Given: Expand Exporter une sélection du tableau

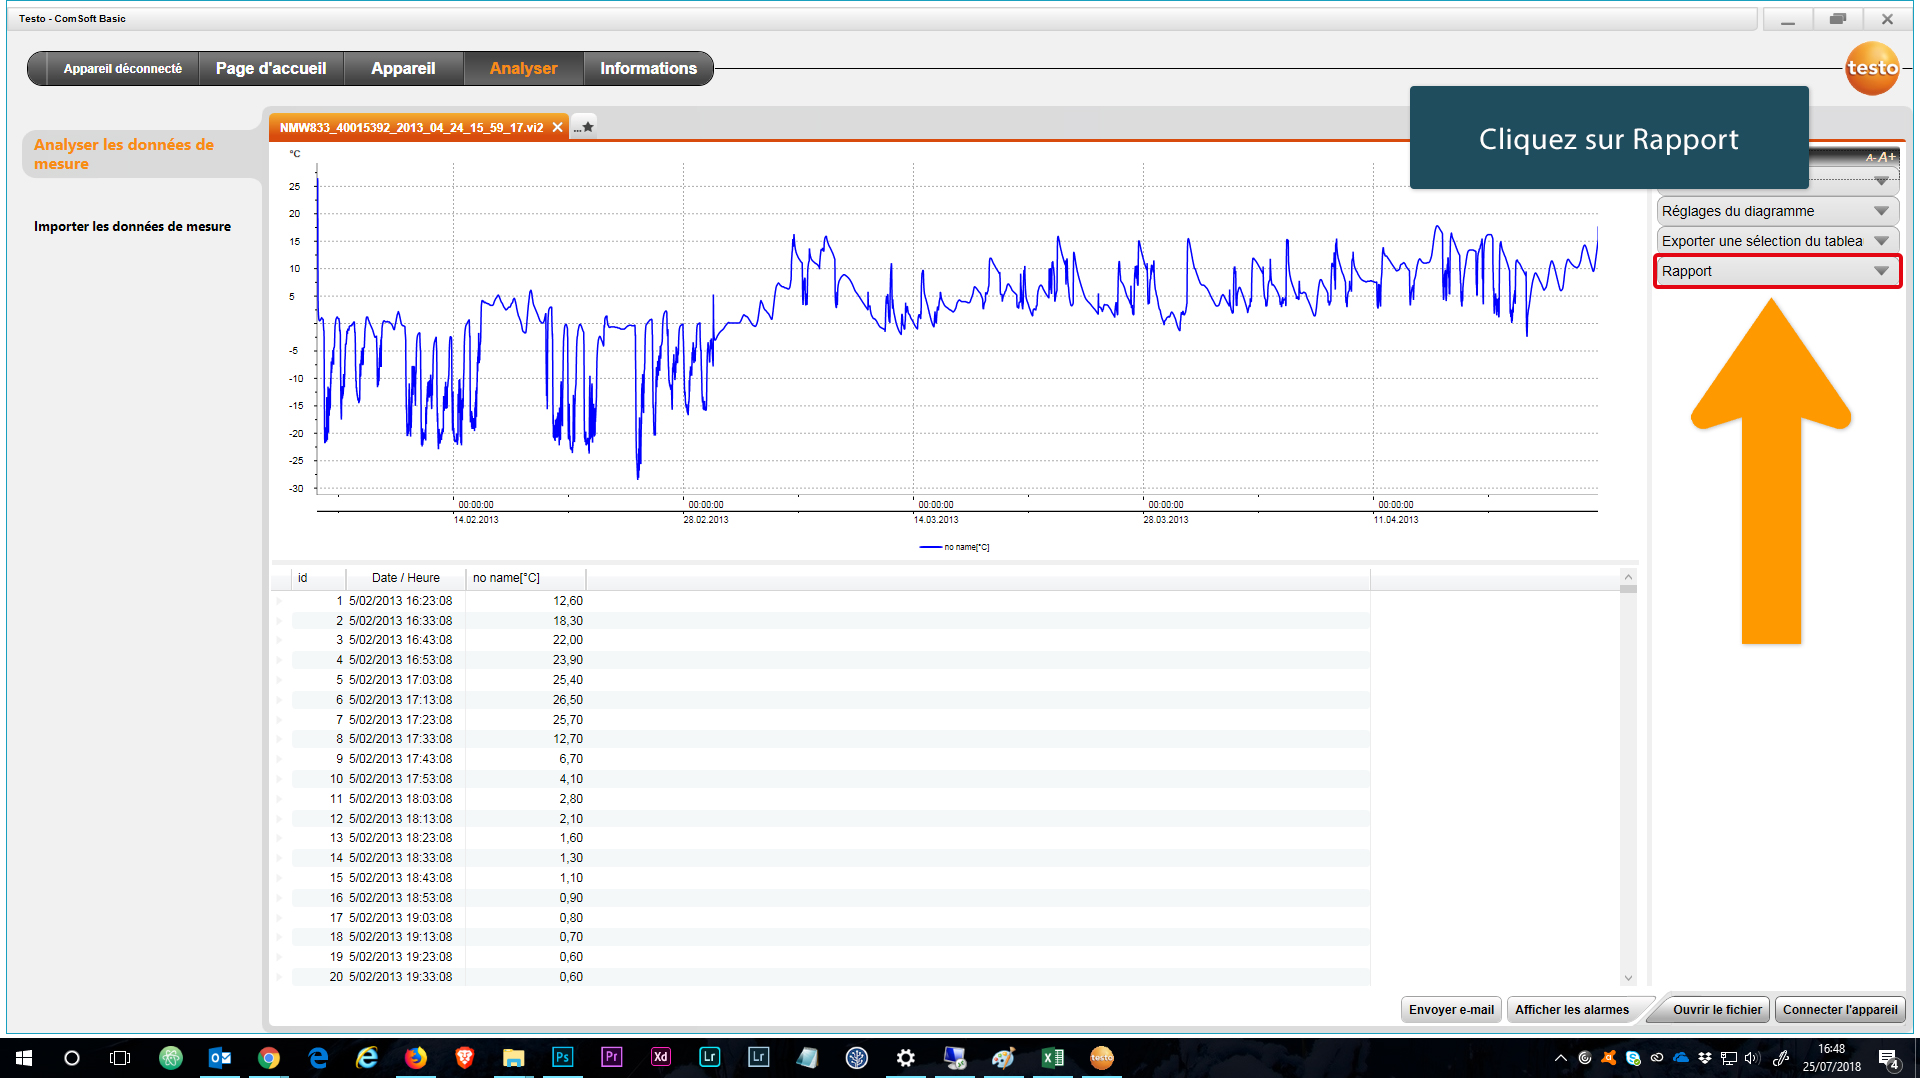Looking at the screenshot, I should click(1777, 241).
